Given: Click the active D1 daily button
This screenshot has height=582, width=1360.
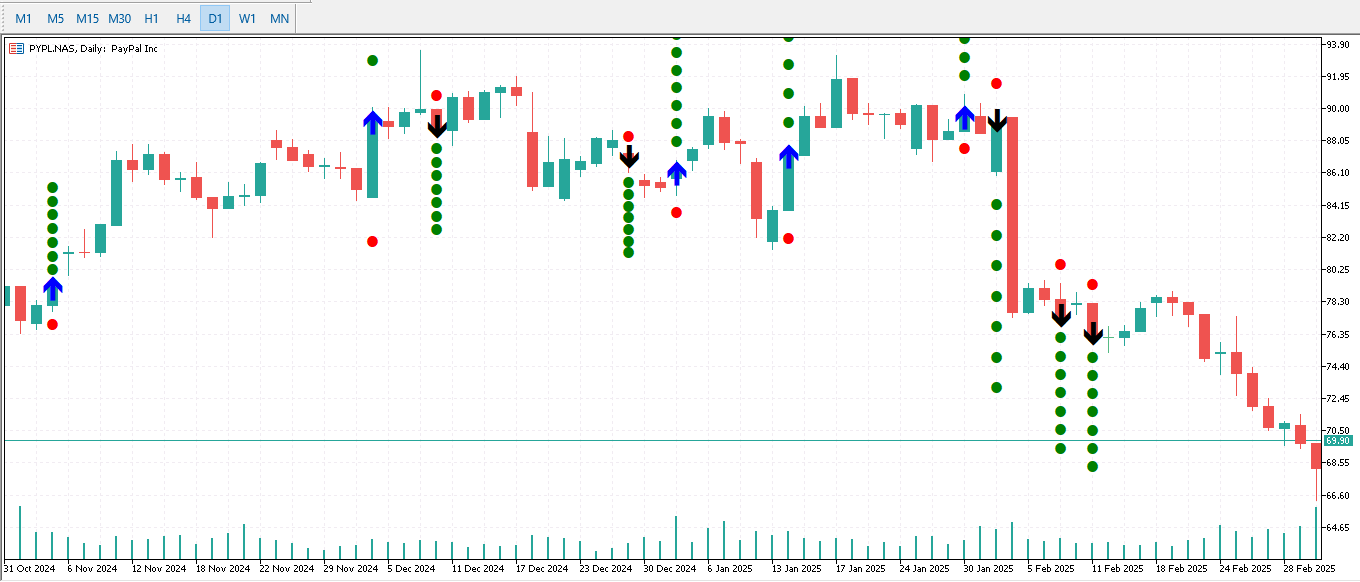Looking at the screenshot, I should 215,18.
